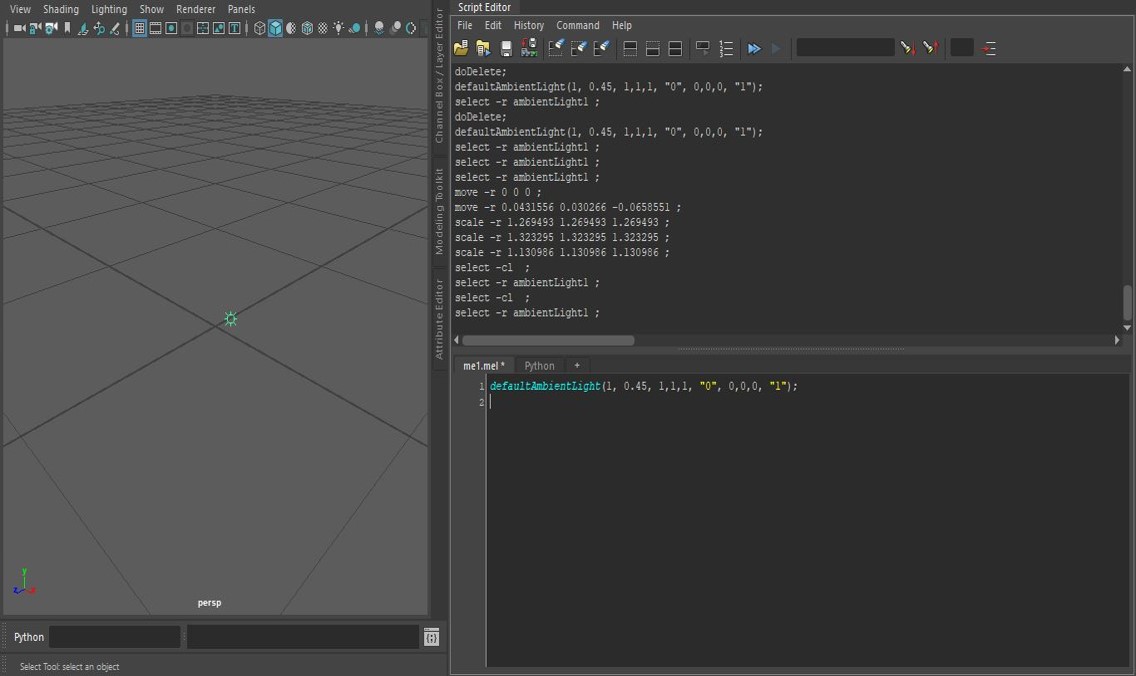The height and width of the screenshot is (676, 1136).
Task: Click the horizontal scrollbar in history pane
Action: (548, 340)
